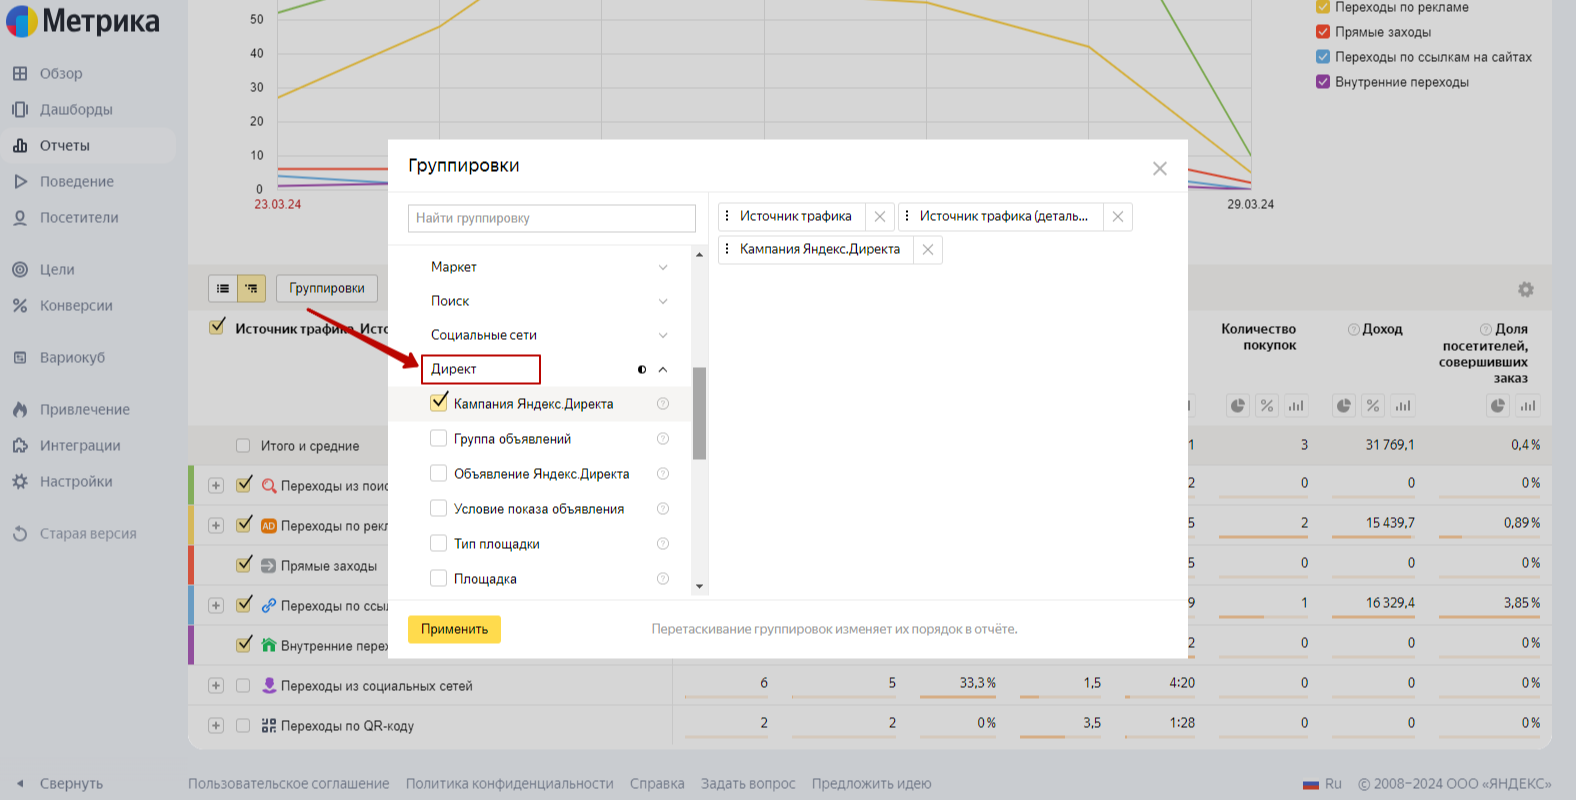Click help icon beside Площадка
The width and height of the screenshot is (1576, 800).
(662, 579)
